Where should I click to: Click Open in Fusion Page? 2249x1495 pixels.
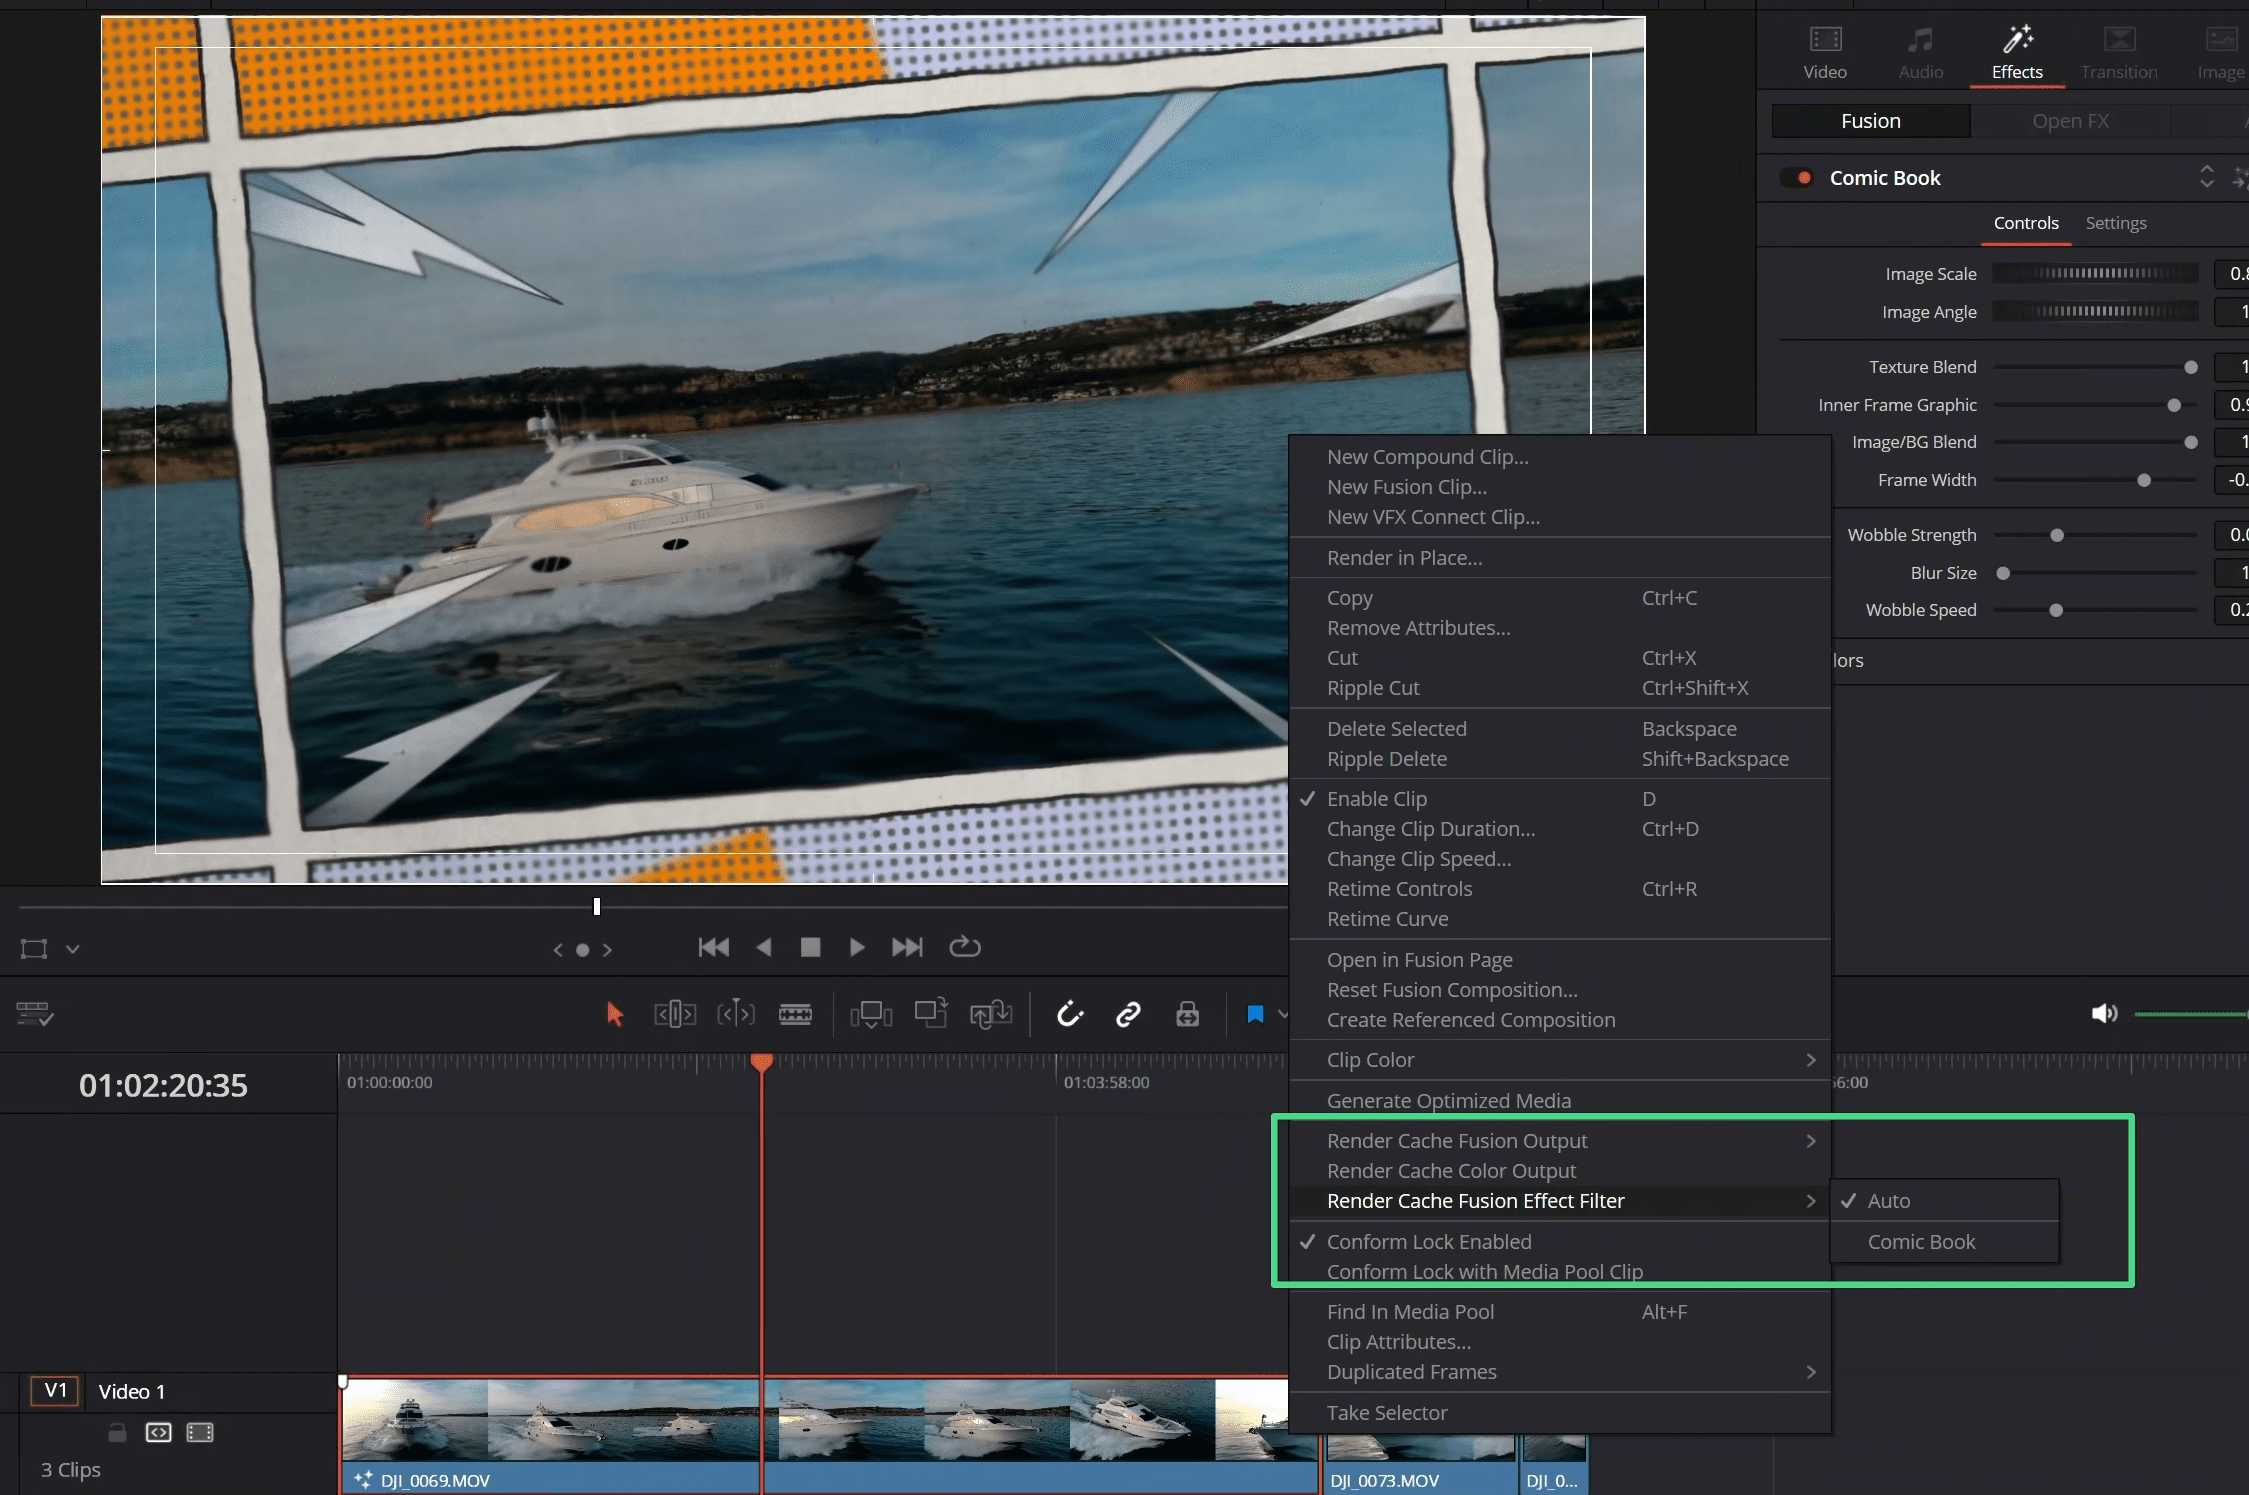click(1419, 960)
